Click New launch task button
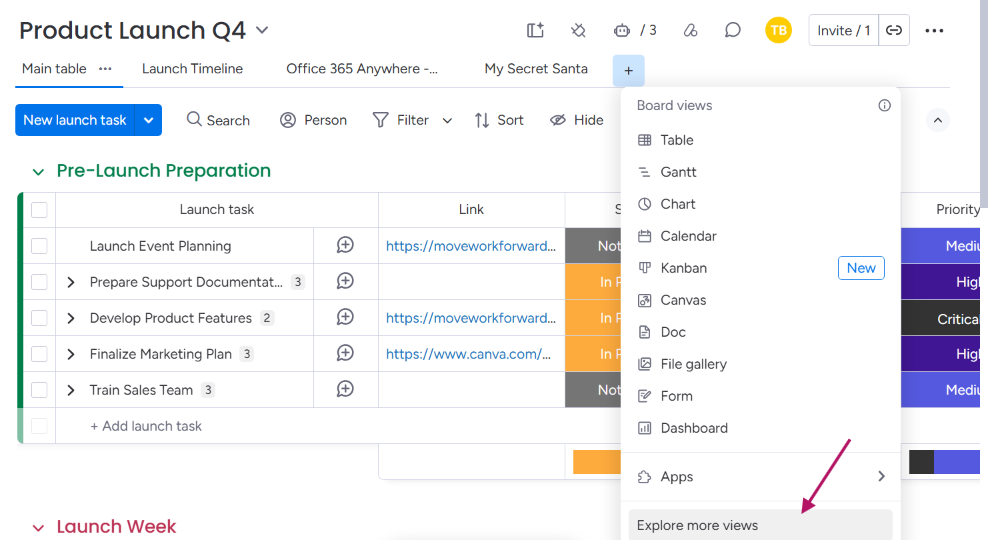 click(75, 120)
